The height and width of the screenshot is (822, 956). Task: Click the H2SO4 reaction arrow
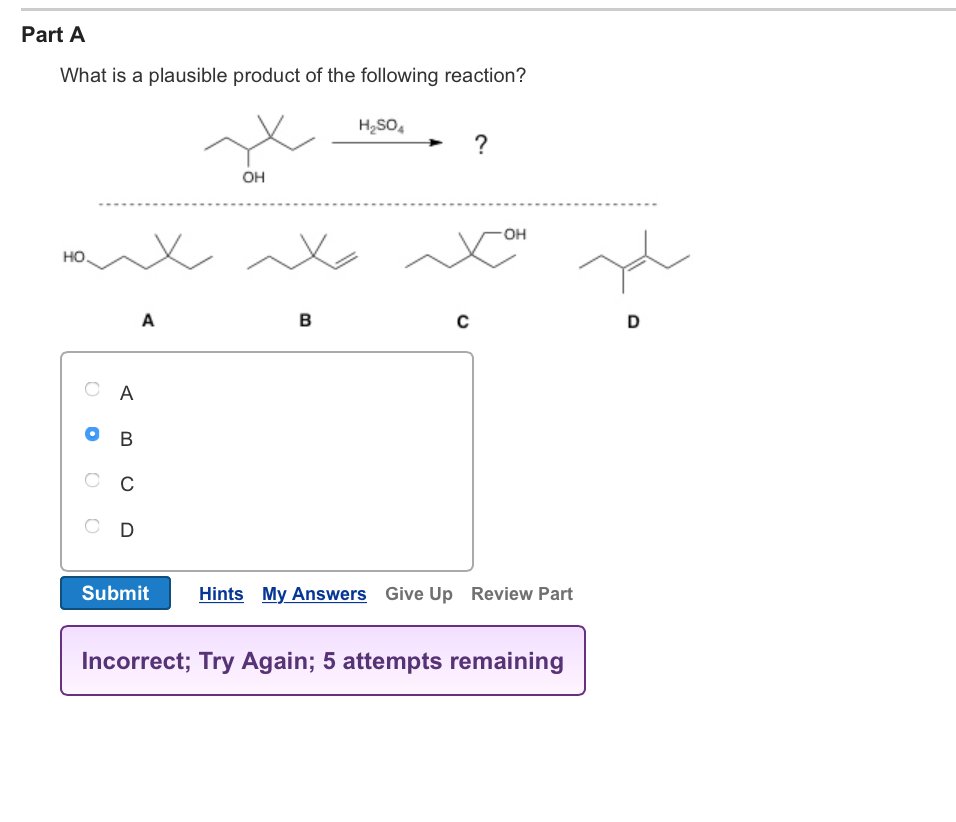pyautogui.click(x=385, y=142)
